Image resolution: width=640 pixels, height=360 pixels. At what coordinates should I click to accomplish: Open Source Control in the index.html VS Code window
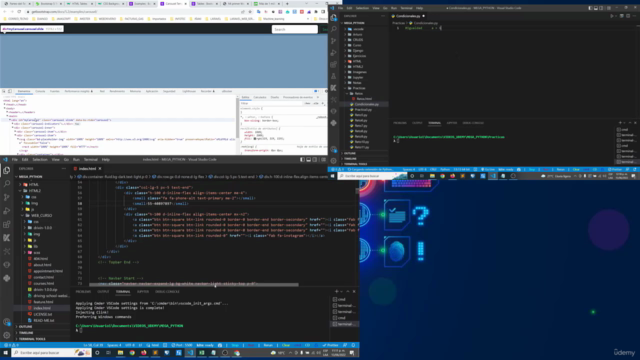tap(7, 197)
